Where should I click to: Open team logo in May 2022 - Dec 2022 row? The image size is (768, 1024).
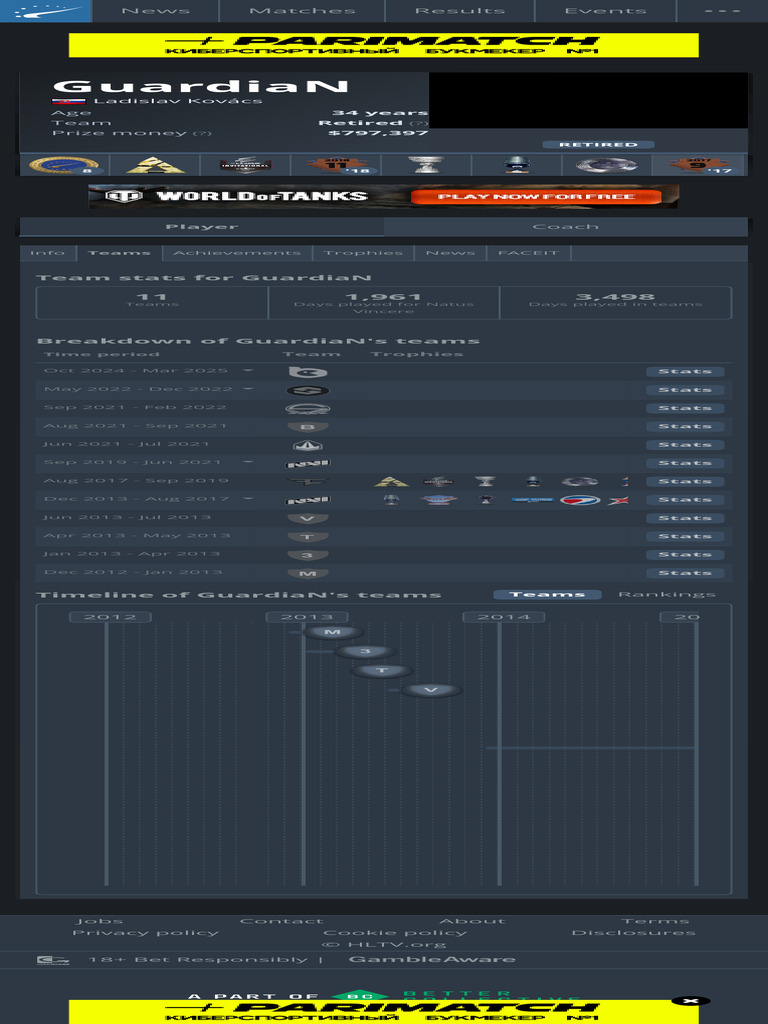308,390
